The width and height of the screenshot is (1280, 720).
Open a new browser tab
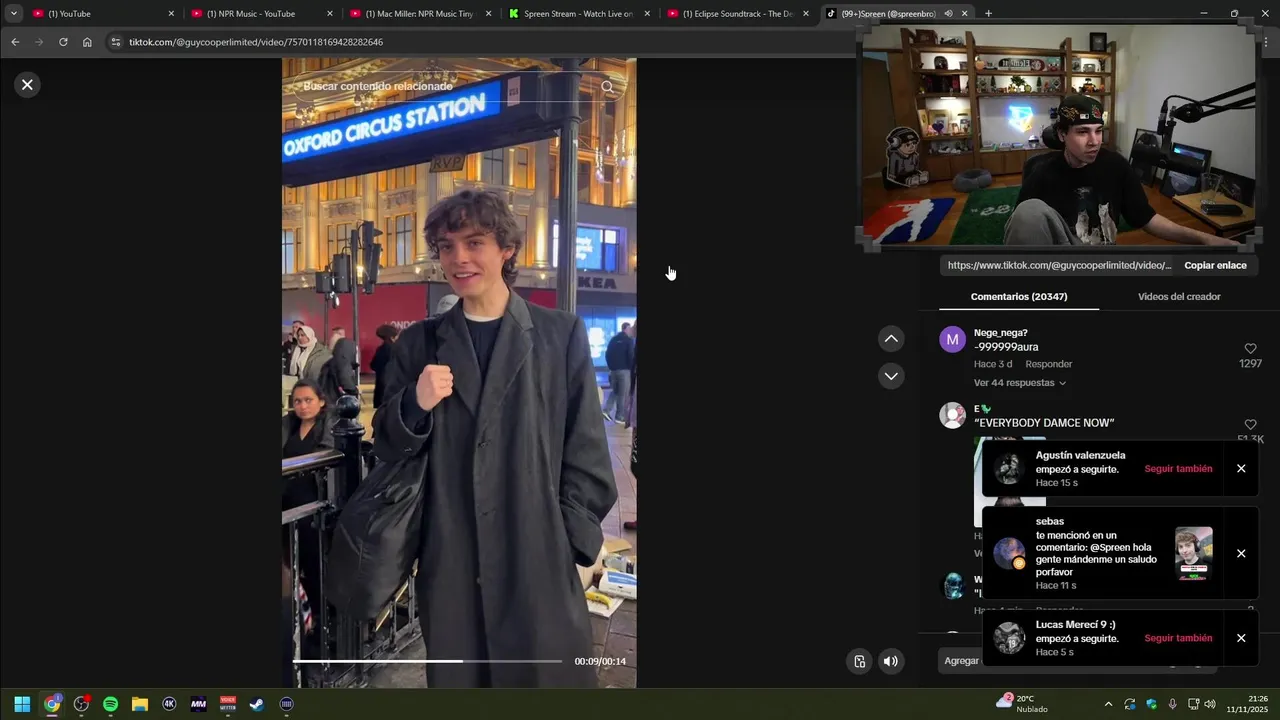click(988, 14)
